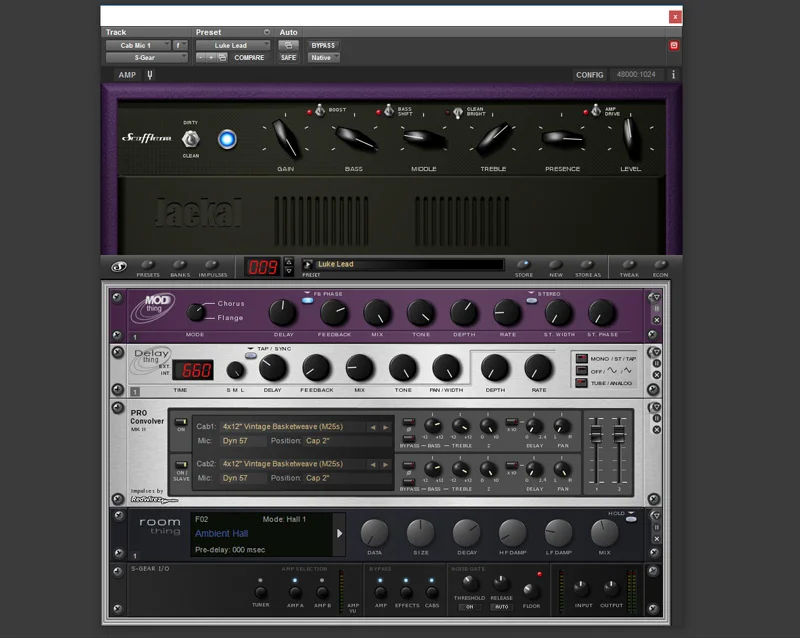The width and height of the screenshot is (800, 638).
Task: Remove the Delay Thing unit with its X
Action: pyautogui.click(x=657, y=375)
